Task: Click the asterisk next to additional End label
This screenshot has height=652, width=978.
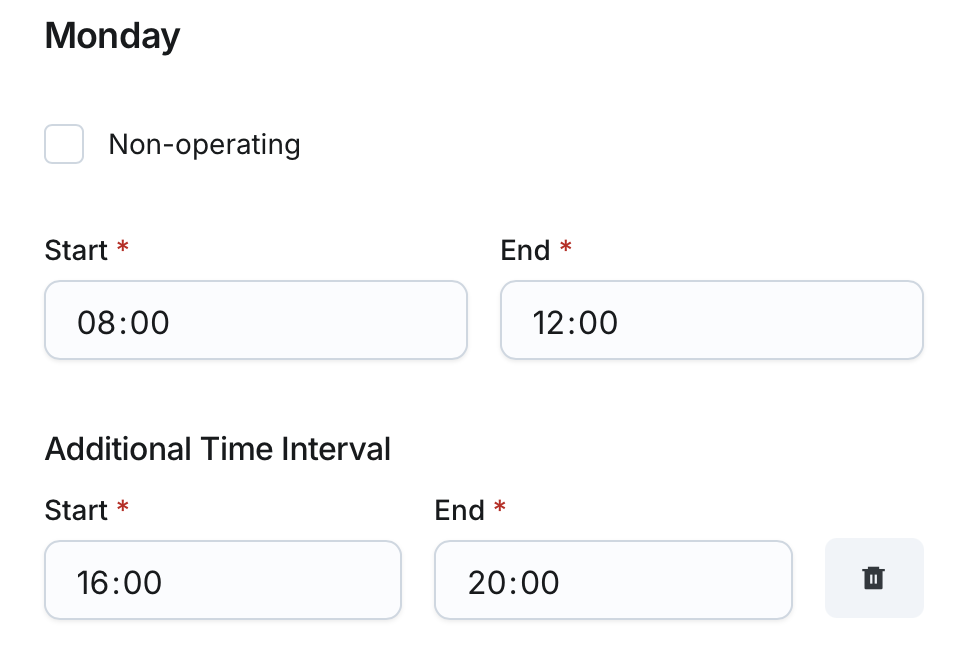Action: tap(499, 508)
